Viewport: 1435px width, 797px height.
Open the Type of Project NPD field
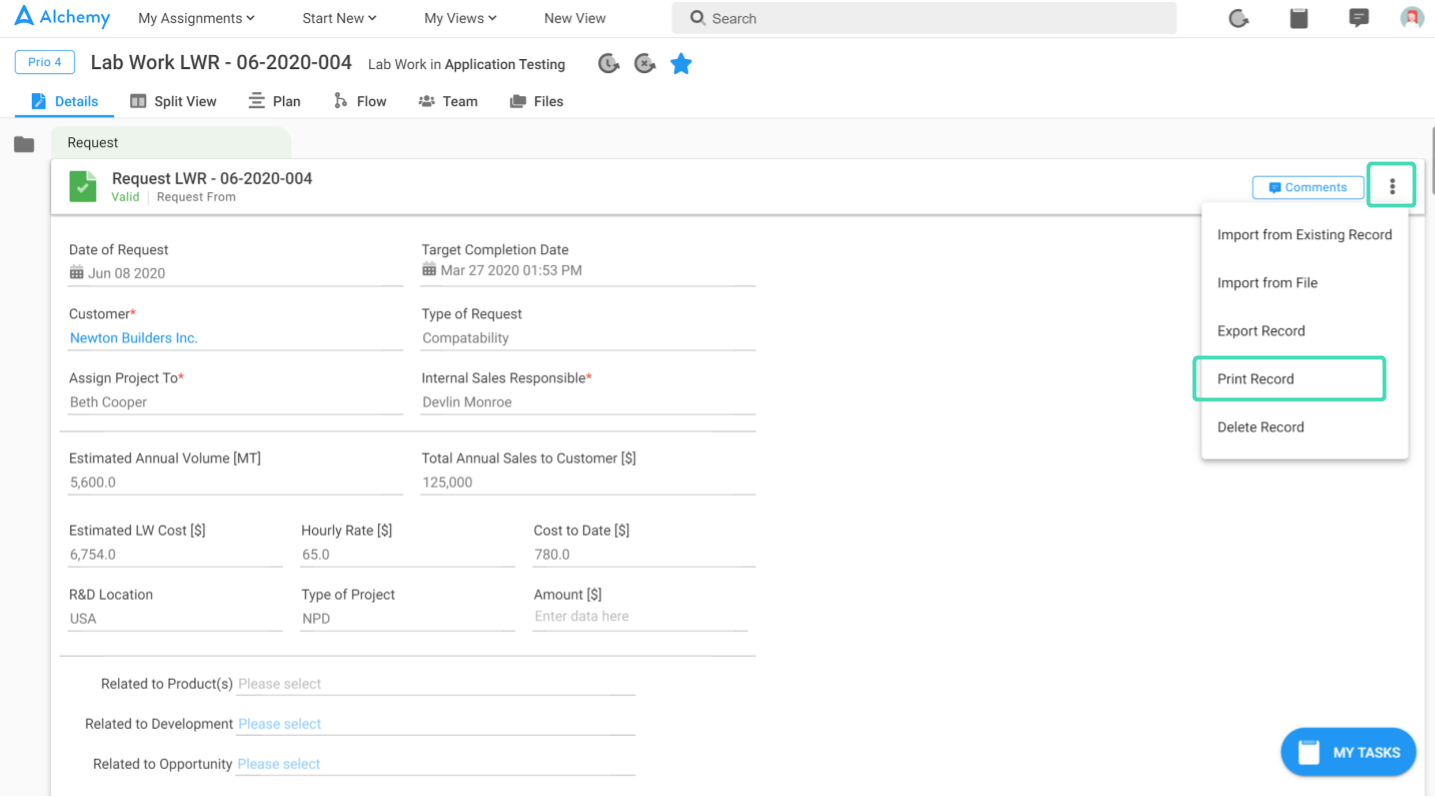coord(408,618)
